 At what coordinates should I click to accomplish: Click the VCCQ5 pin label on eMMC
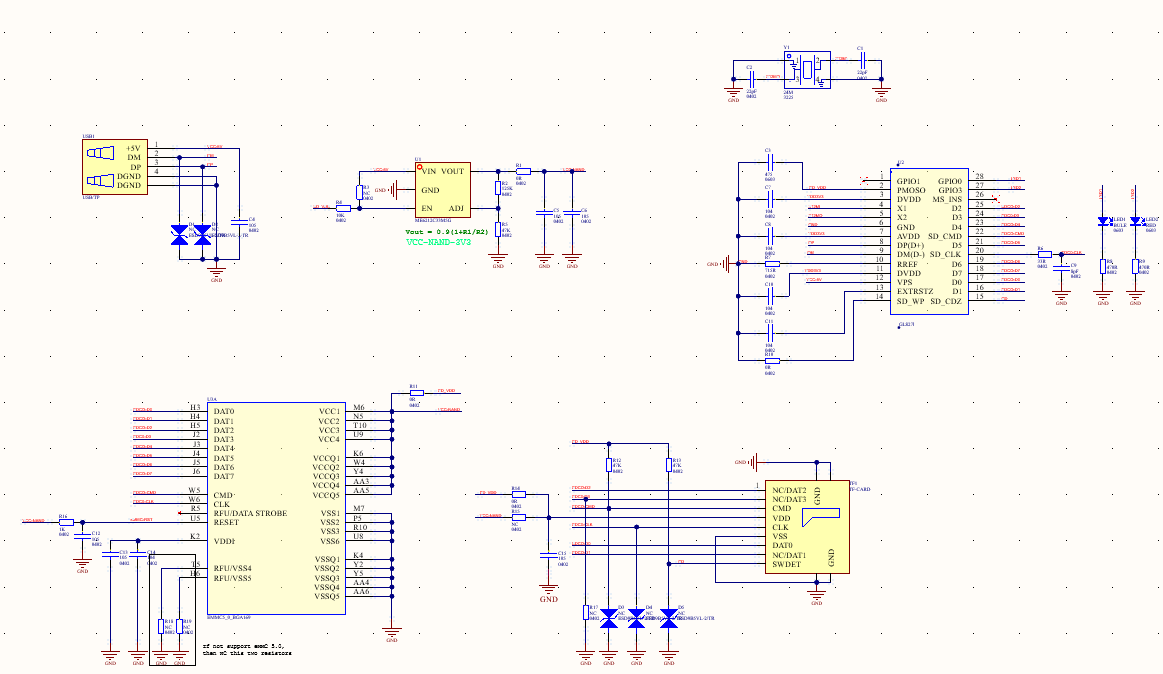[x=326, y=495]
